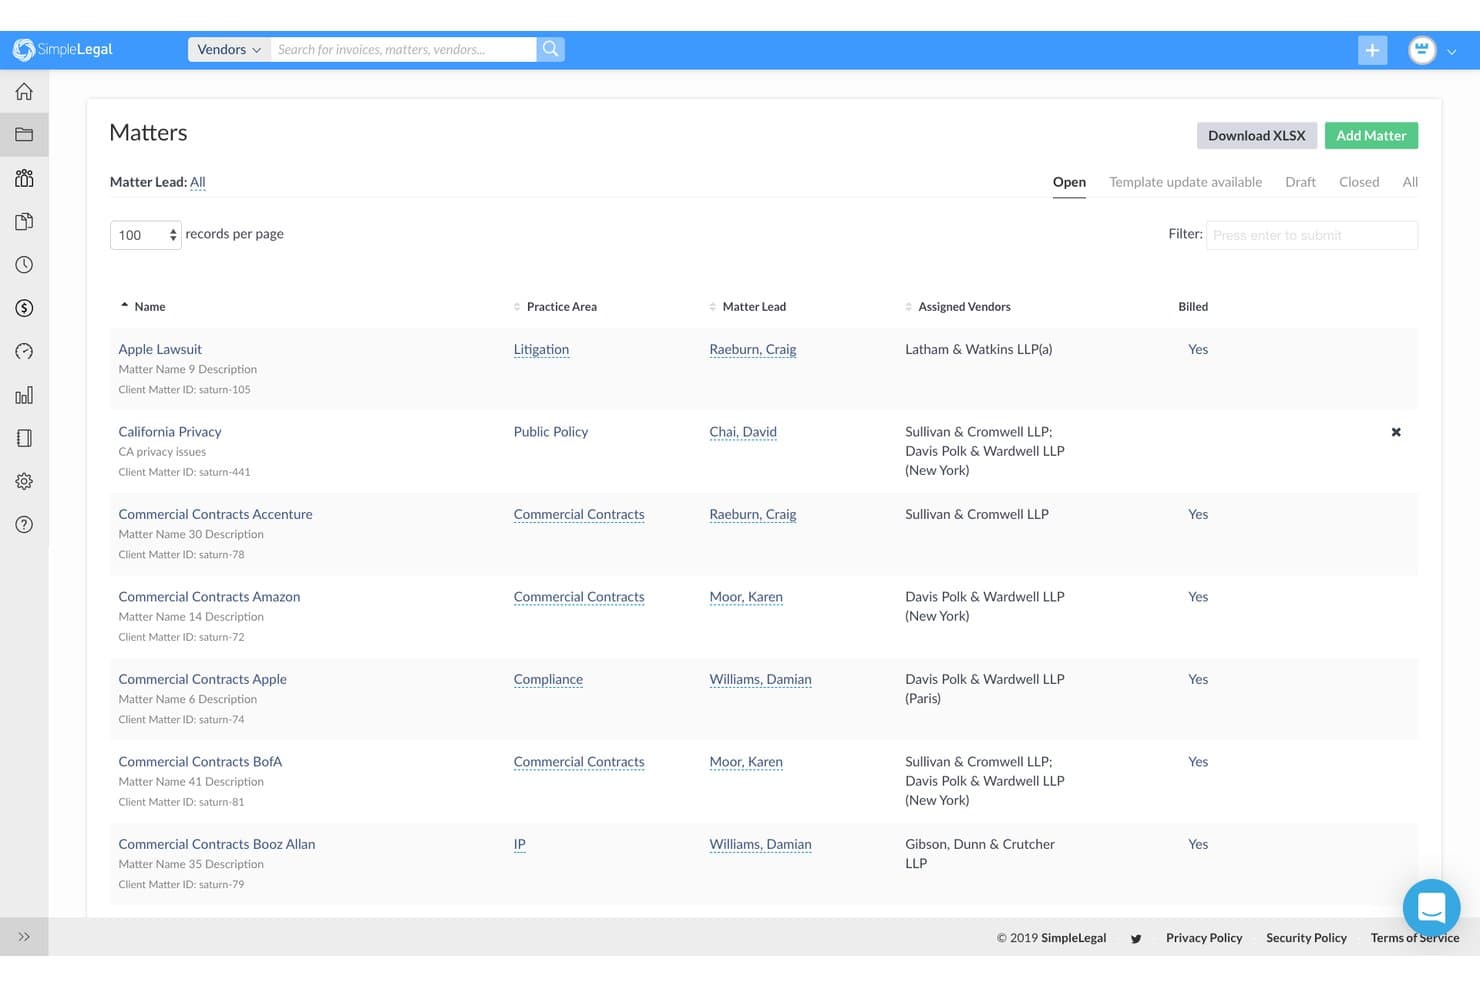Open the bar chart reports icon

24,395
